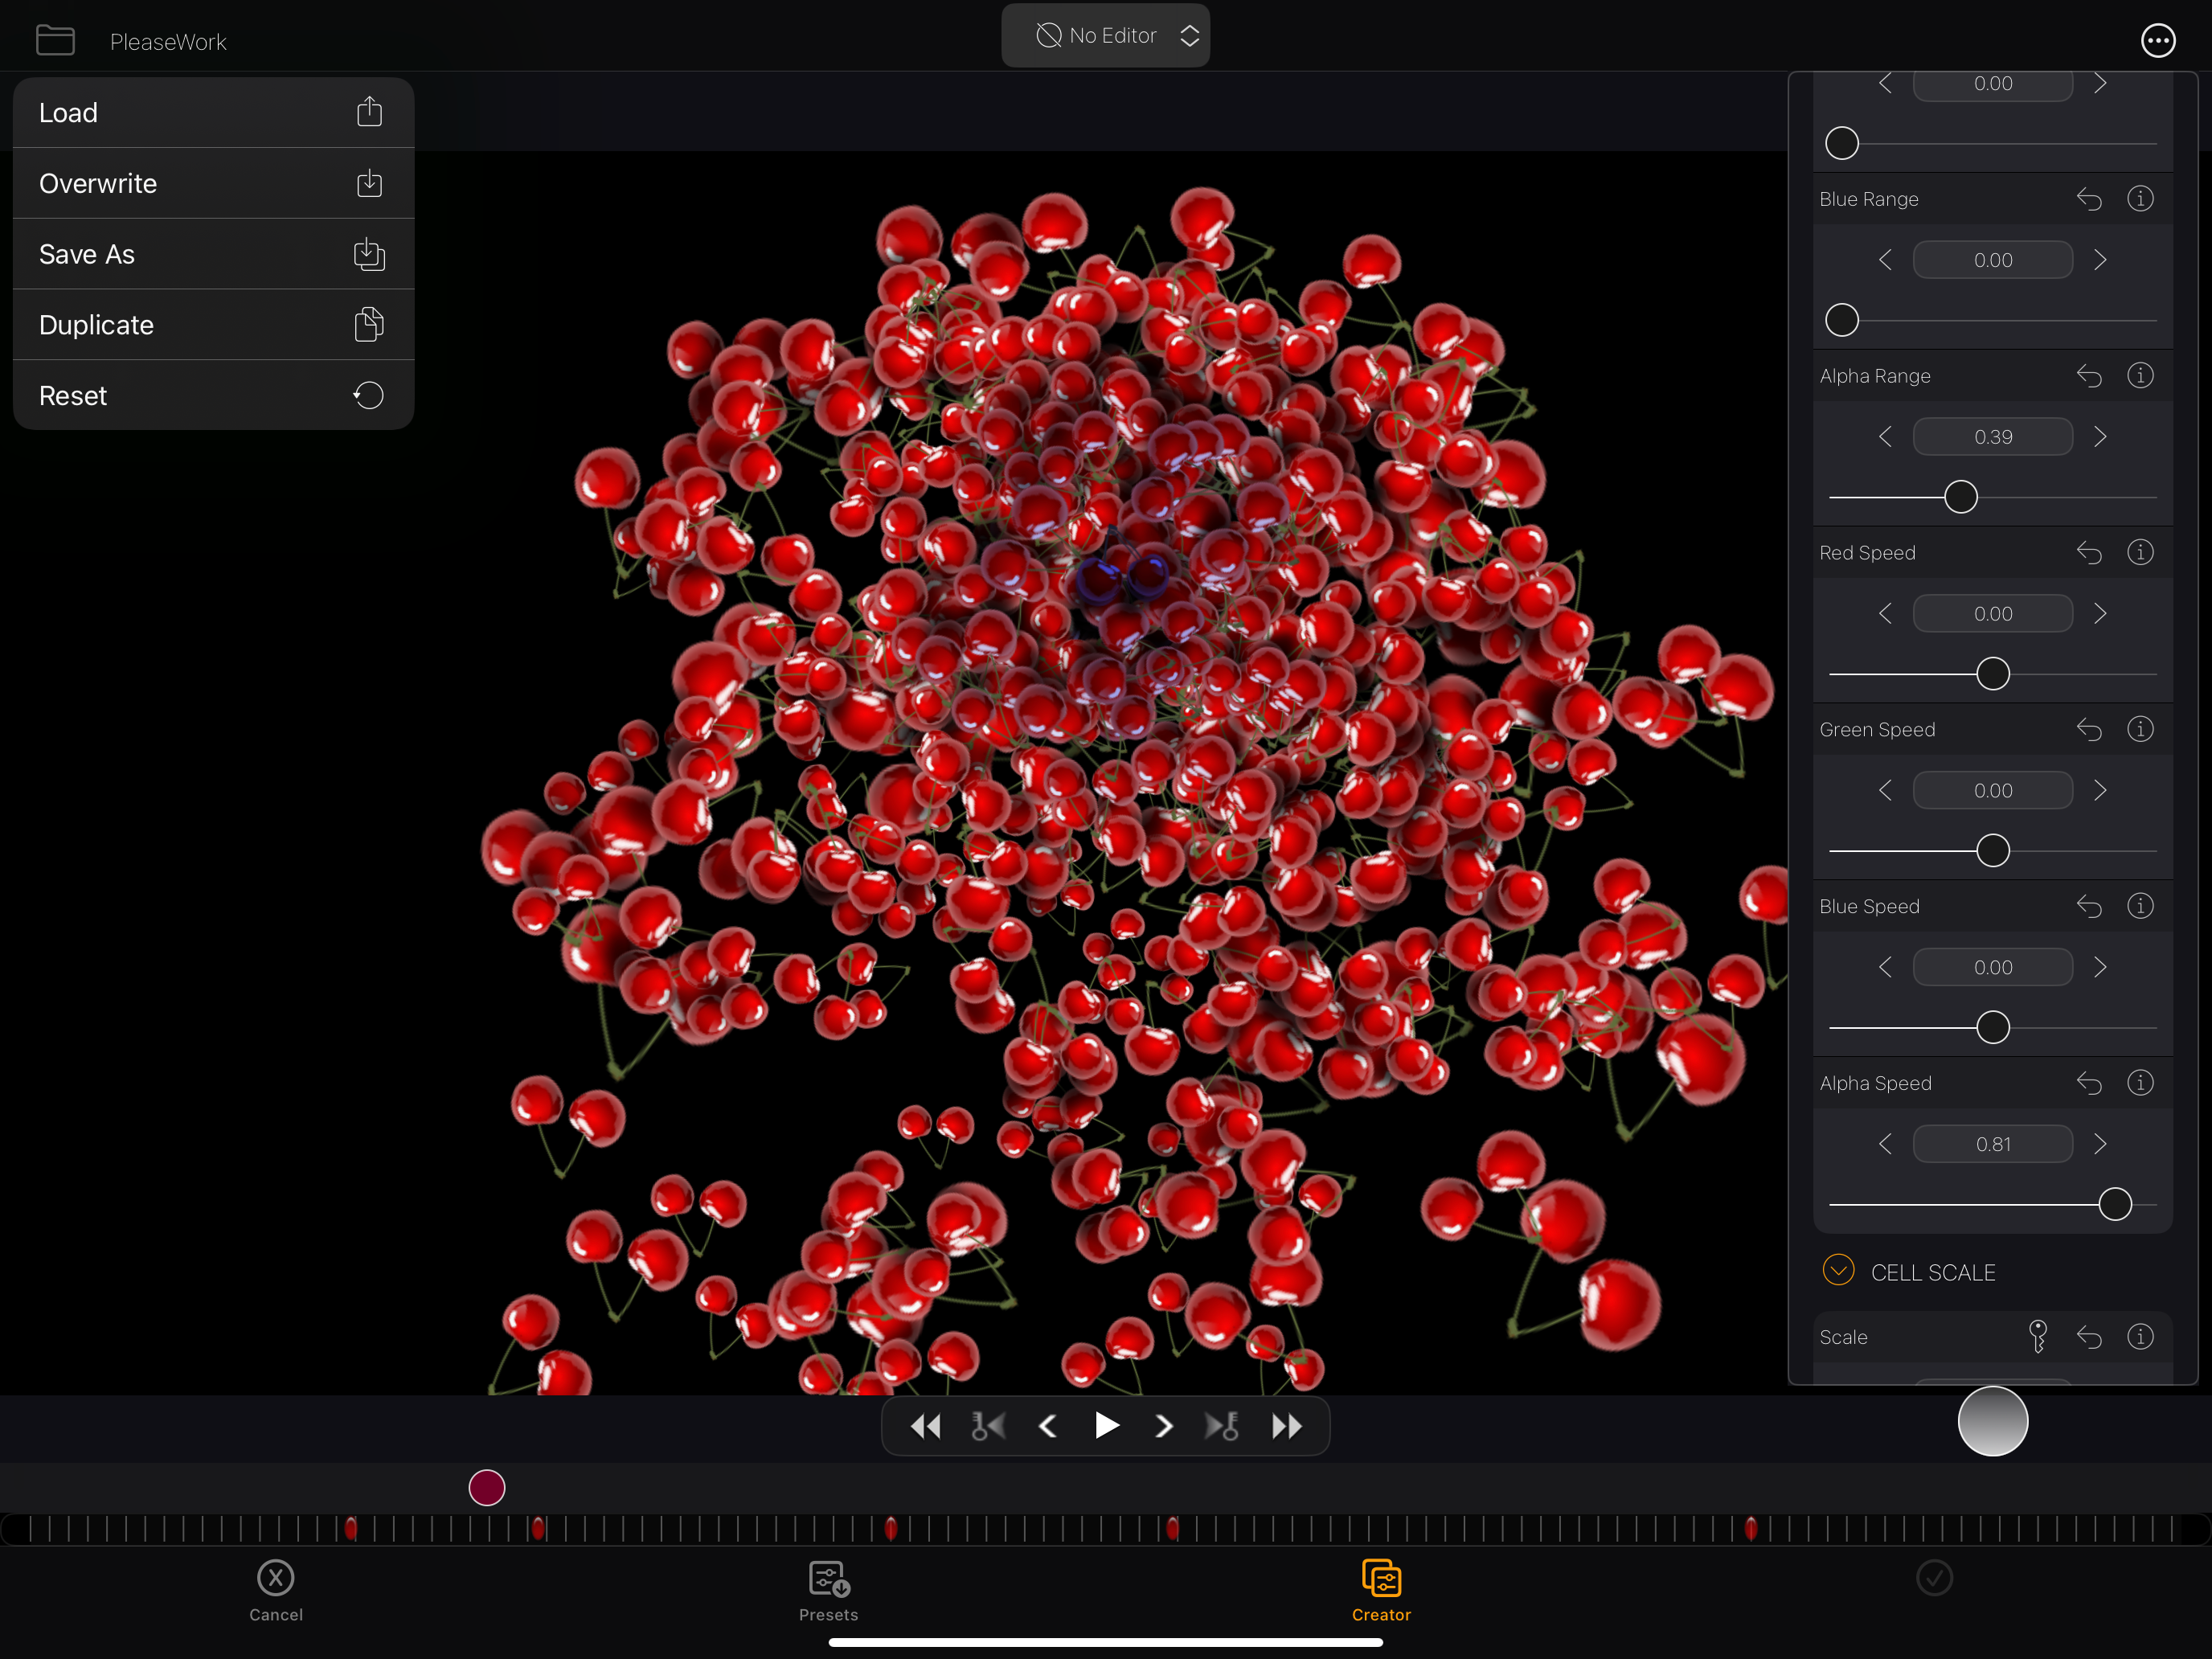Show info for Green Speed
Screen dimensions: 2212x1659
2140,730
